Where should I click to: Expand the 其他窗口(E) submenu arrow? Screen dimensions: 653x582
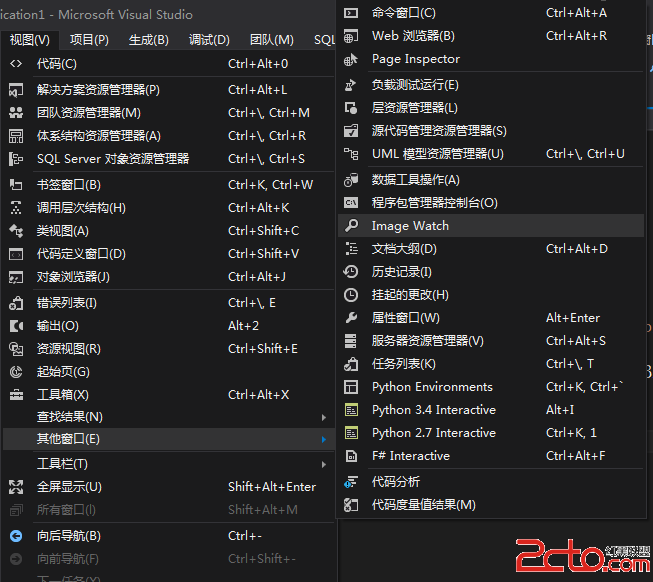coord(324,440)
